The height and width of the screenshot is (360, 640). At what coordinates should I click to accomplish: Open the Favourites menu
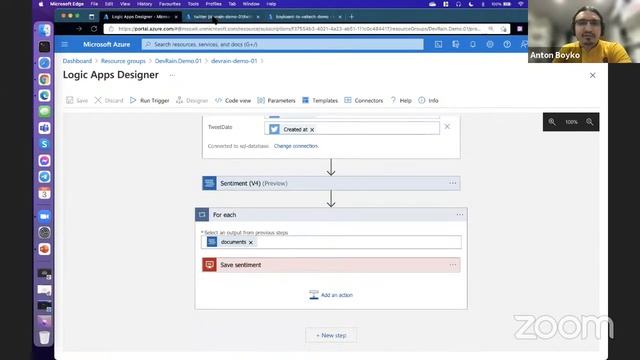click(x=170, y=4)
